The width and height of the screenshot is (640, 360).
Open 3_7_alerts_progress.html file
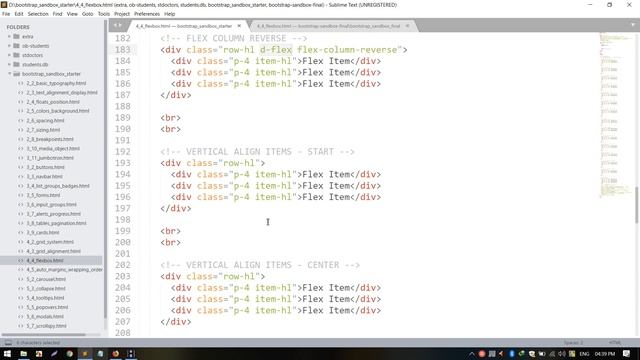(x=53, y=214)
